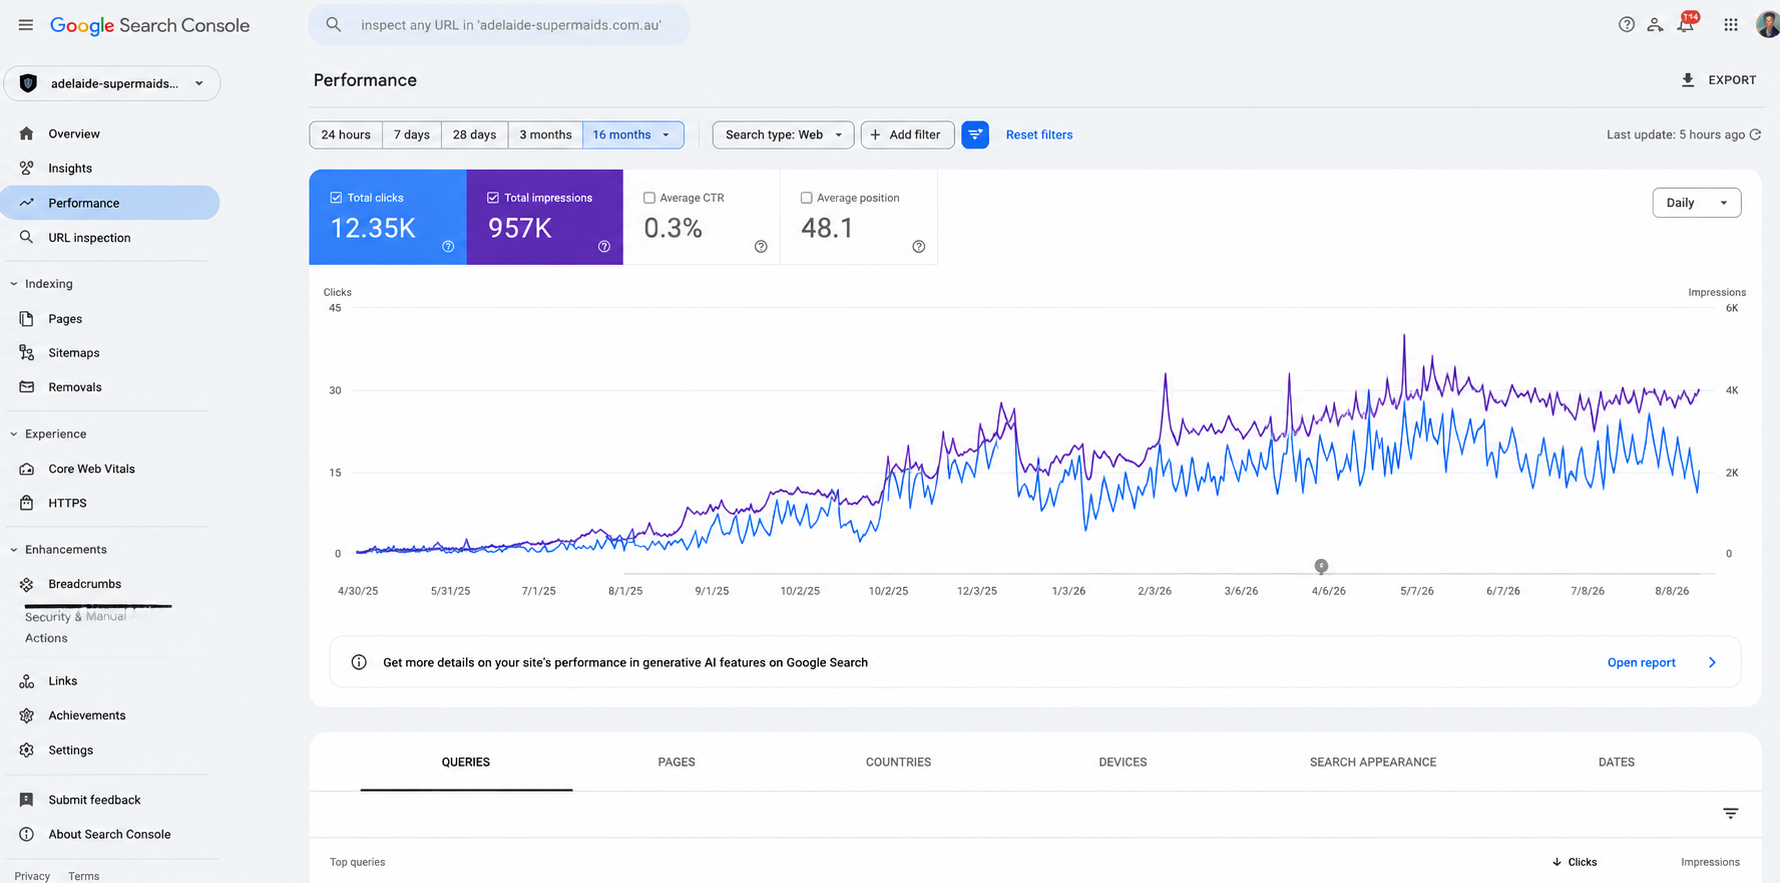Click the blue filter rows icon button
Viewport: 1780px width, 883px height.
pos(975,135)
